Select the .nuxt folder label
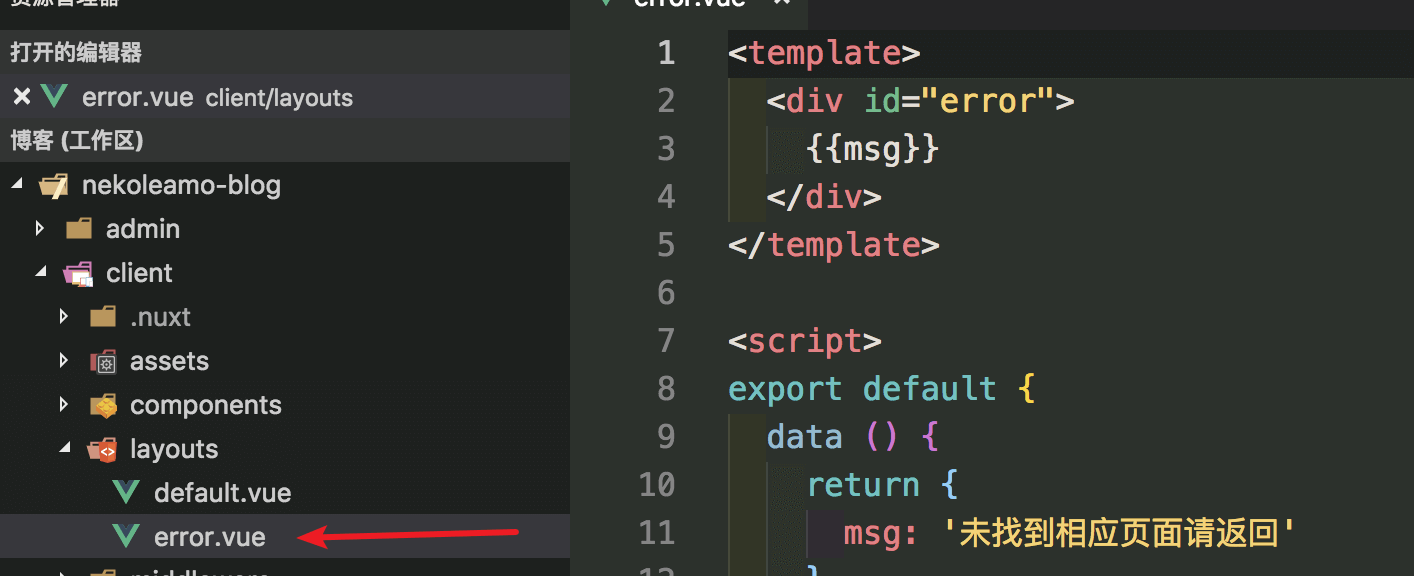 160,317
